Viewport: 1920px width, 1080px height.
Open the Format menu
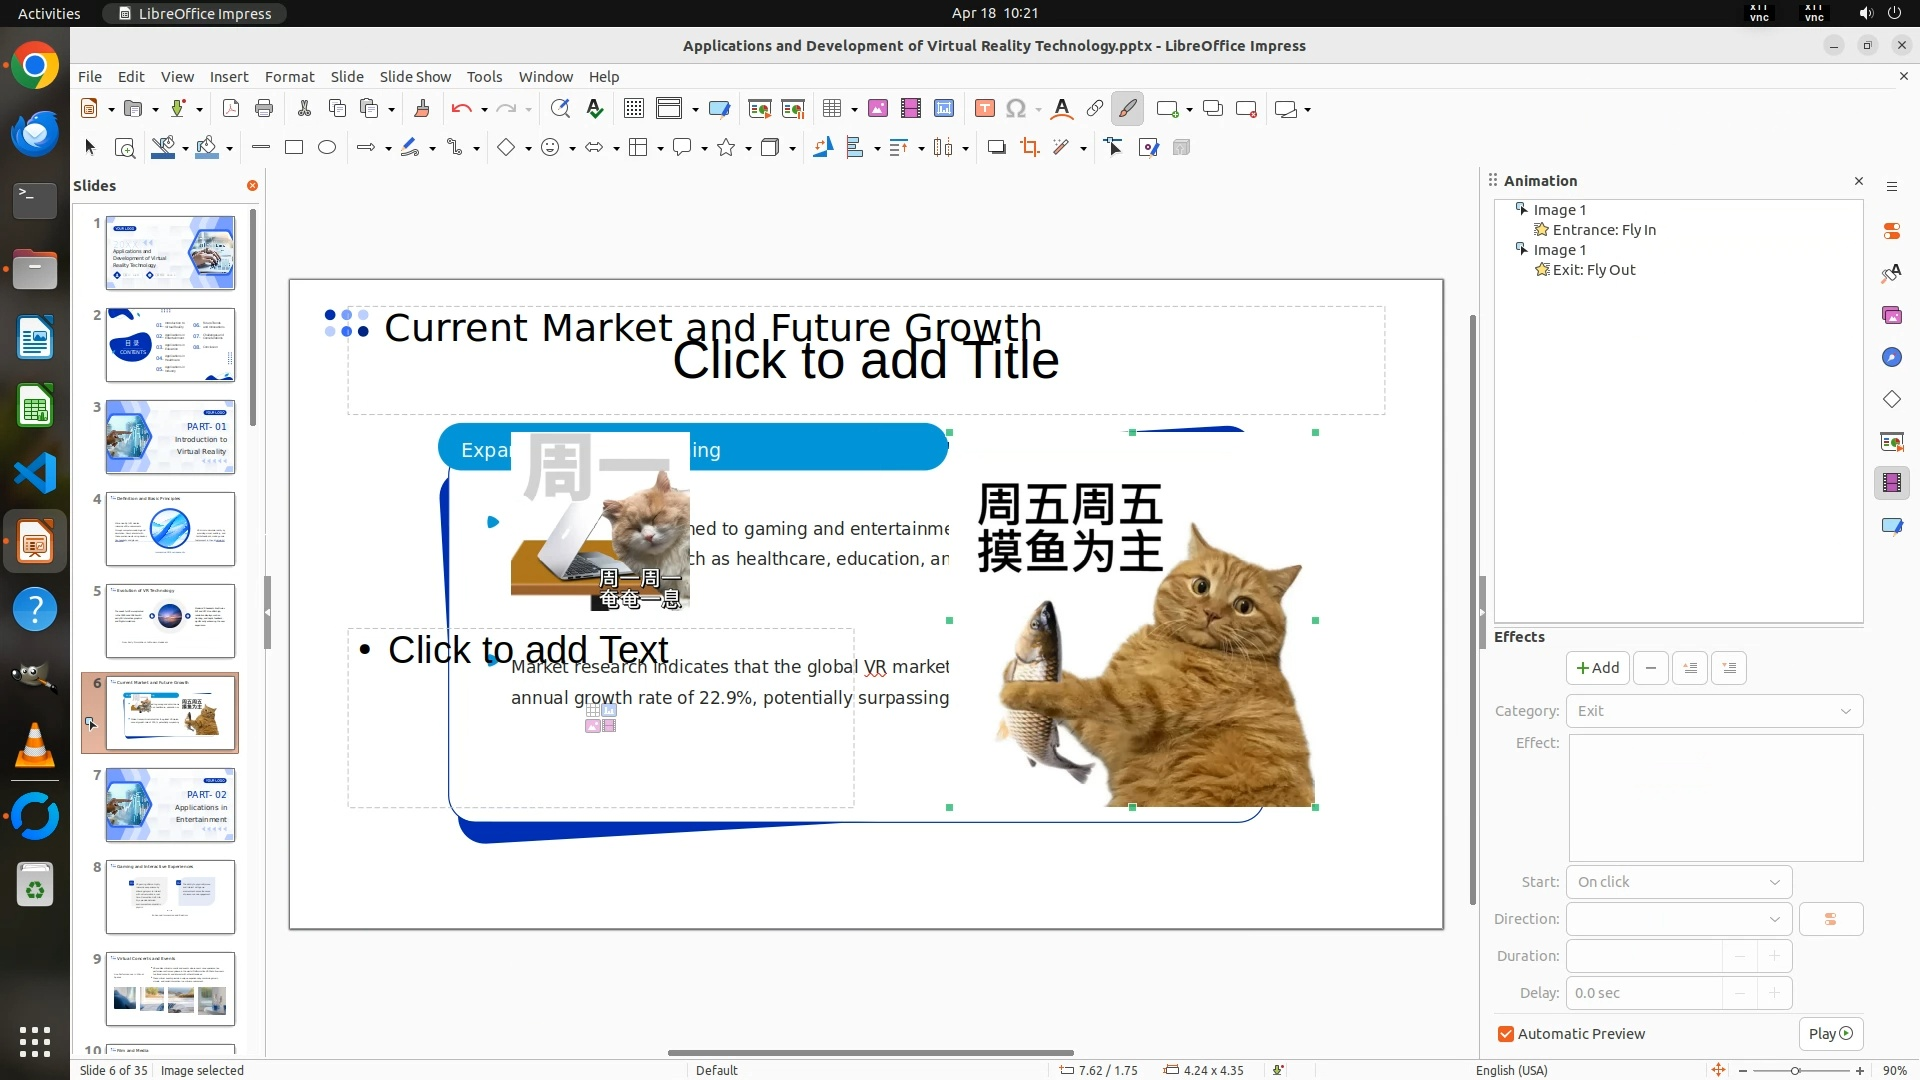(289, 76)
